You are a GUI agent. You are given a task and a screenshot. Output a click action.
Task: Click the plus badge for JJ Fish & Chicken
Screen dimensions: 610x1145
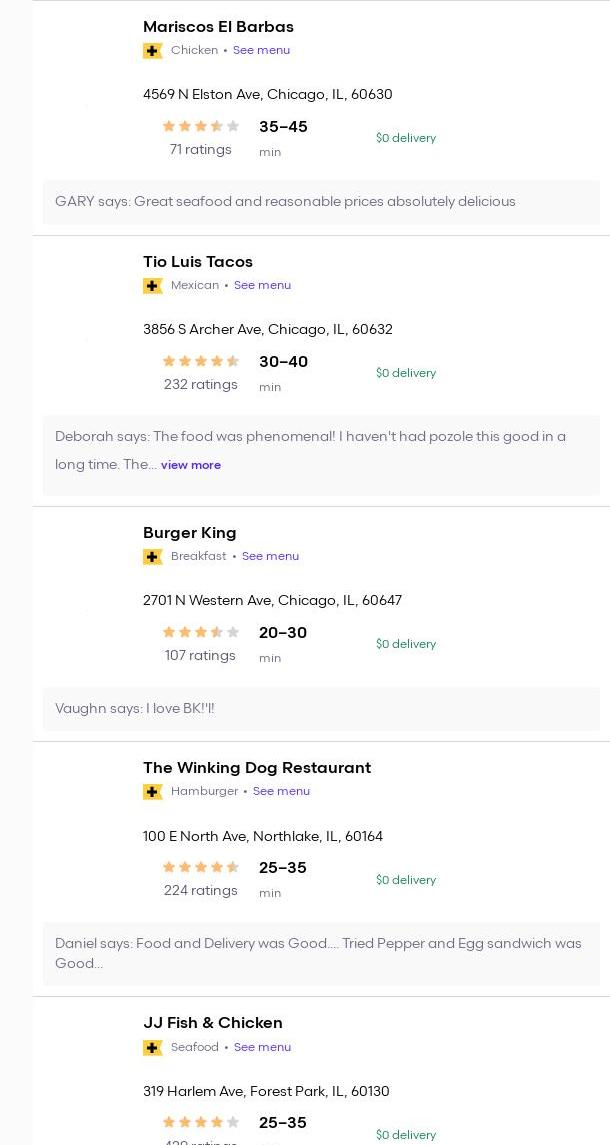tap(153, 1048)
